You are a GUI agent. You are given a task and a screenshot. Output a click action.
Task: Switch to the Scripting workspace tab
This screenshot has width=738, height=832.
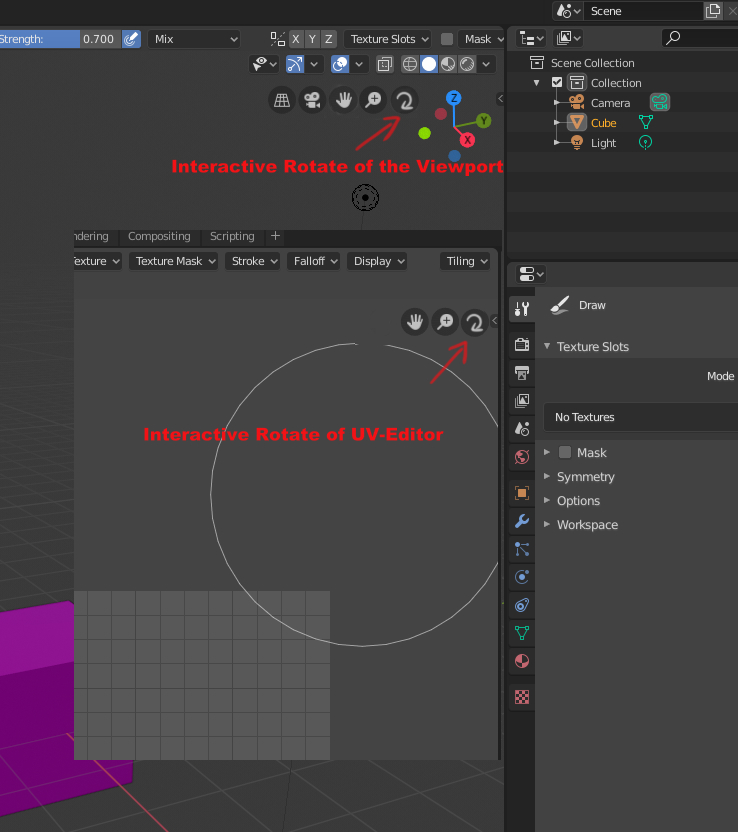tap(232, 236)
